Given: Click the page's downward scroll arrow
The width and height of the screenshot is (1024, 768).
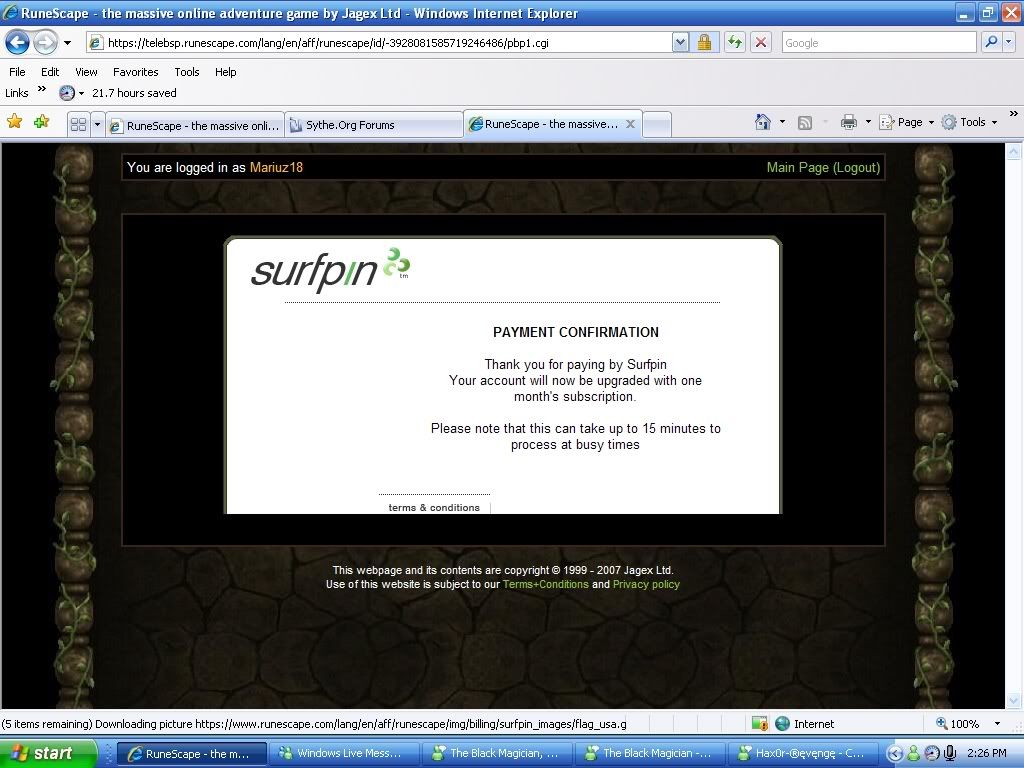Looking at the screenshot, I should click(x=1014, y=701).
